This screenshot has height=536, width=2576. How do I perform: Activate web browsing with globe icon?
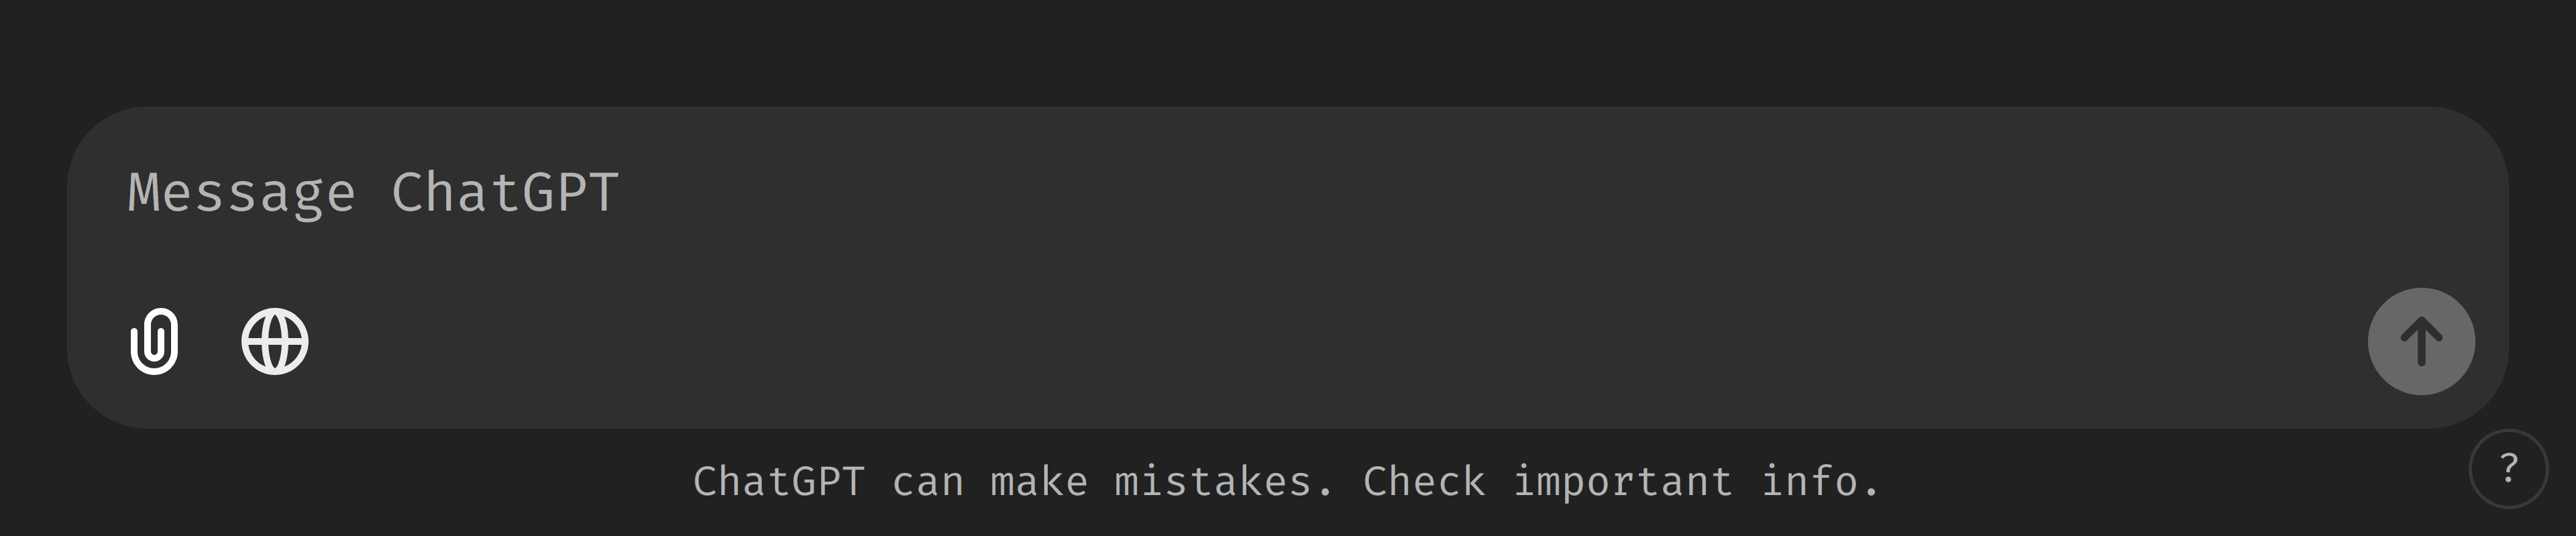click(x=275, y=341)
